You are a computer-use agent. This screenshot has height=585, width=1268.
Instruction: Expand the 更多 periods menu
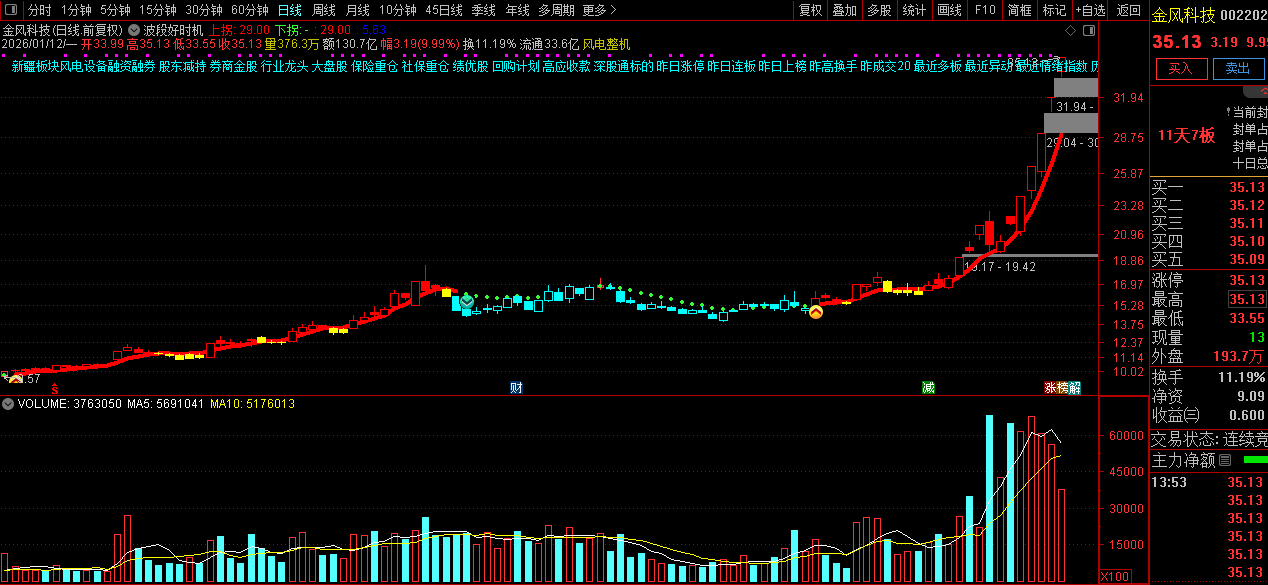point(598,10)
